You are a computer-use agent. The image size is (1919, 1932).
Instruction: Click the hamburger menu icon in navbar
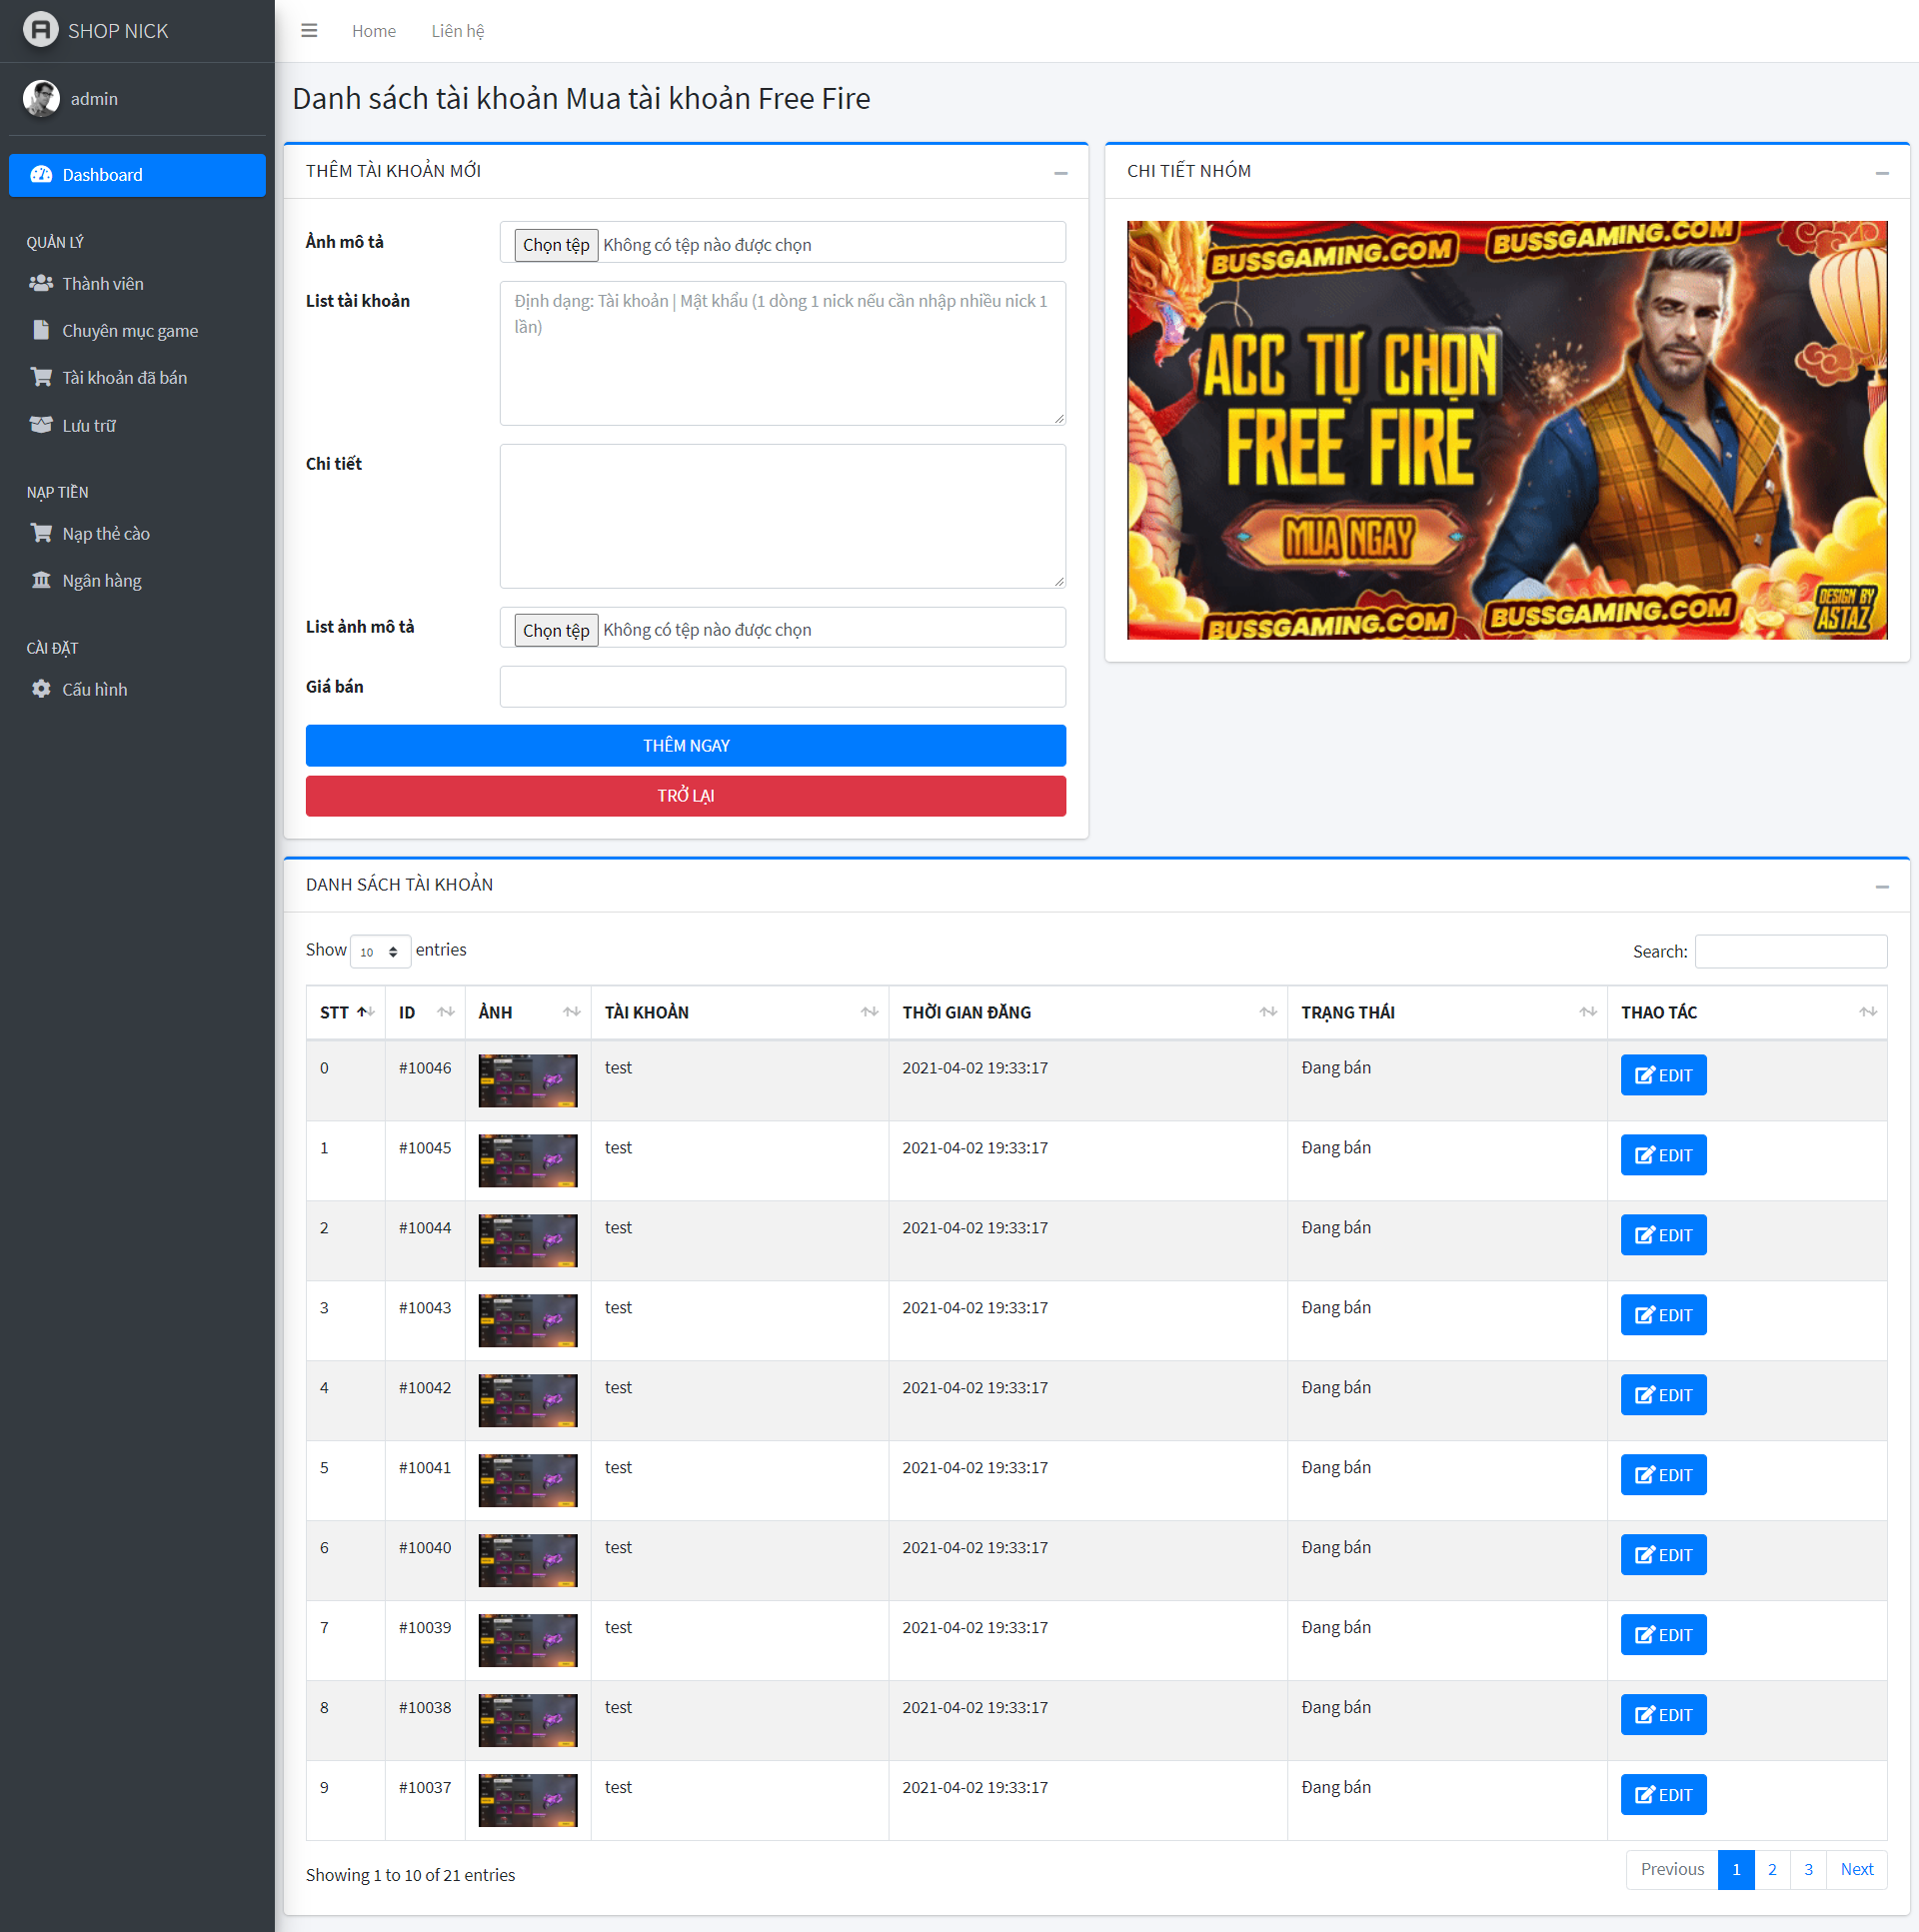[309, 31]
